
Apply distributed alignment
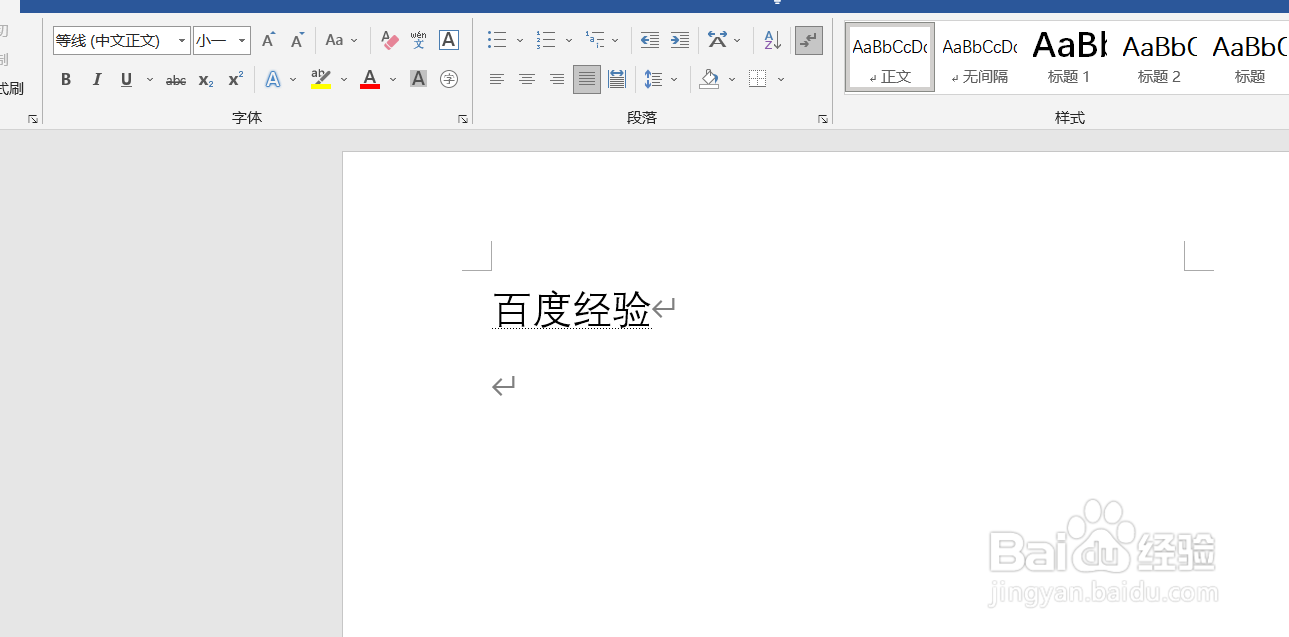point(617,79)
